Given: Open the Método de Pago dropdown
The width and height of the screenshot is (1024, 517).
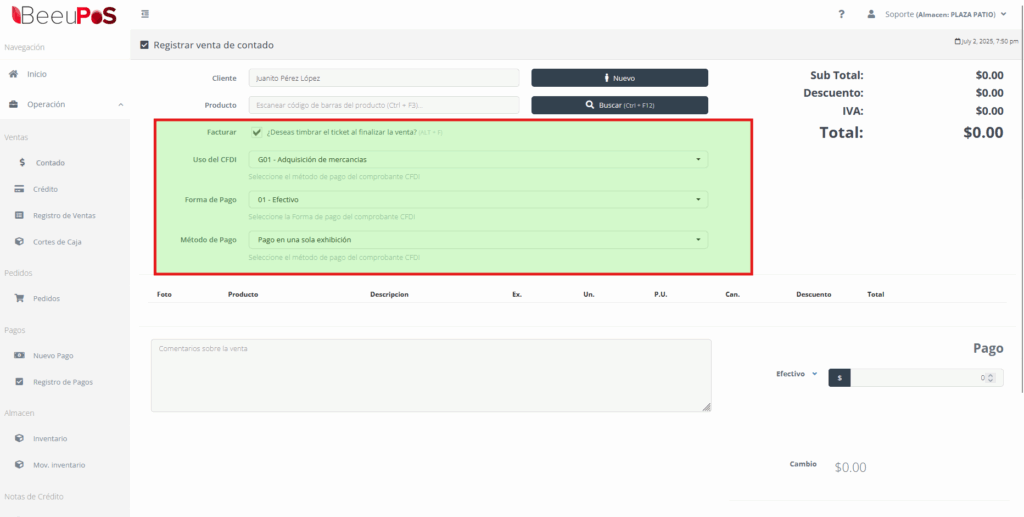Looking at the screenshot, I should (478, 240).
